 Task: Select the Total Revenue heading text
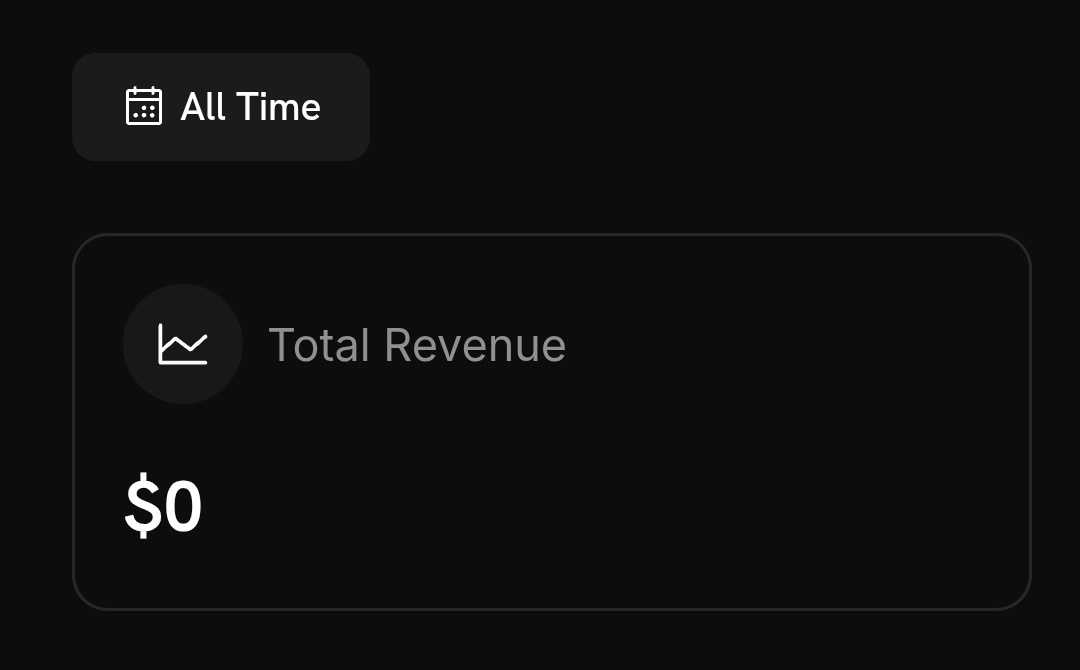(x=417, y=345)
